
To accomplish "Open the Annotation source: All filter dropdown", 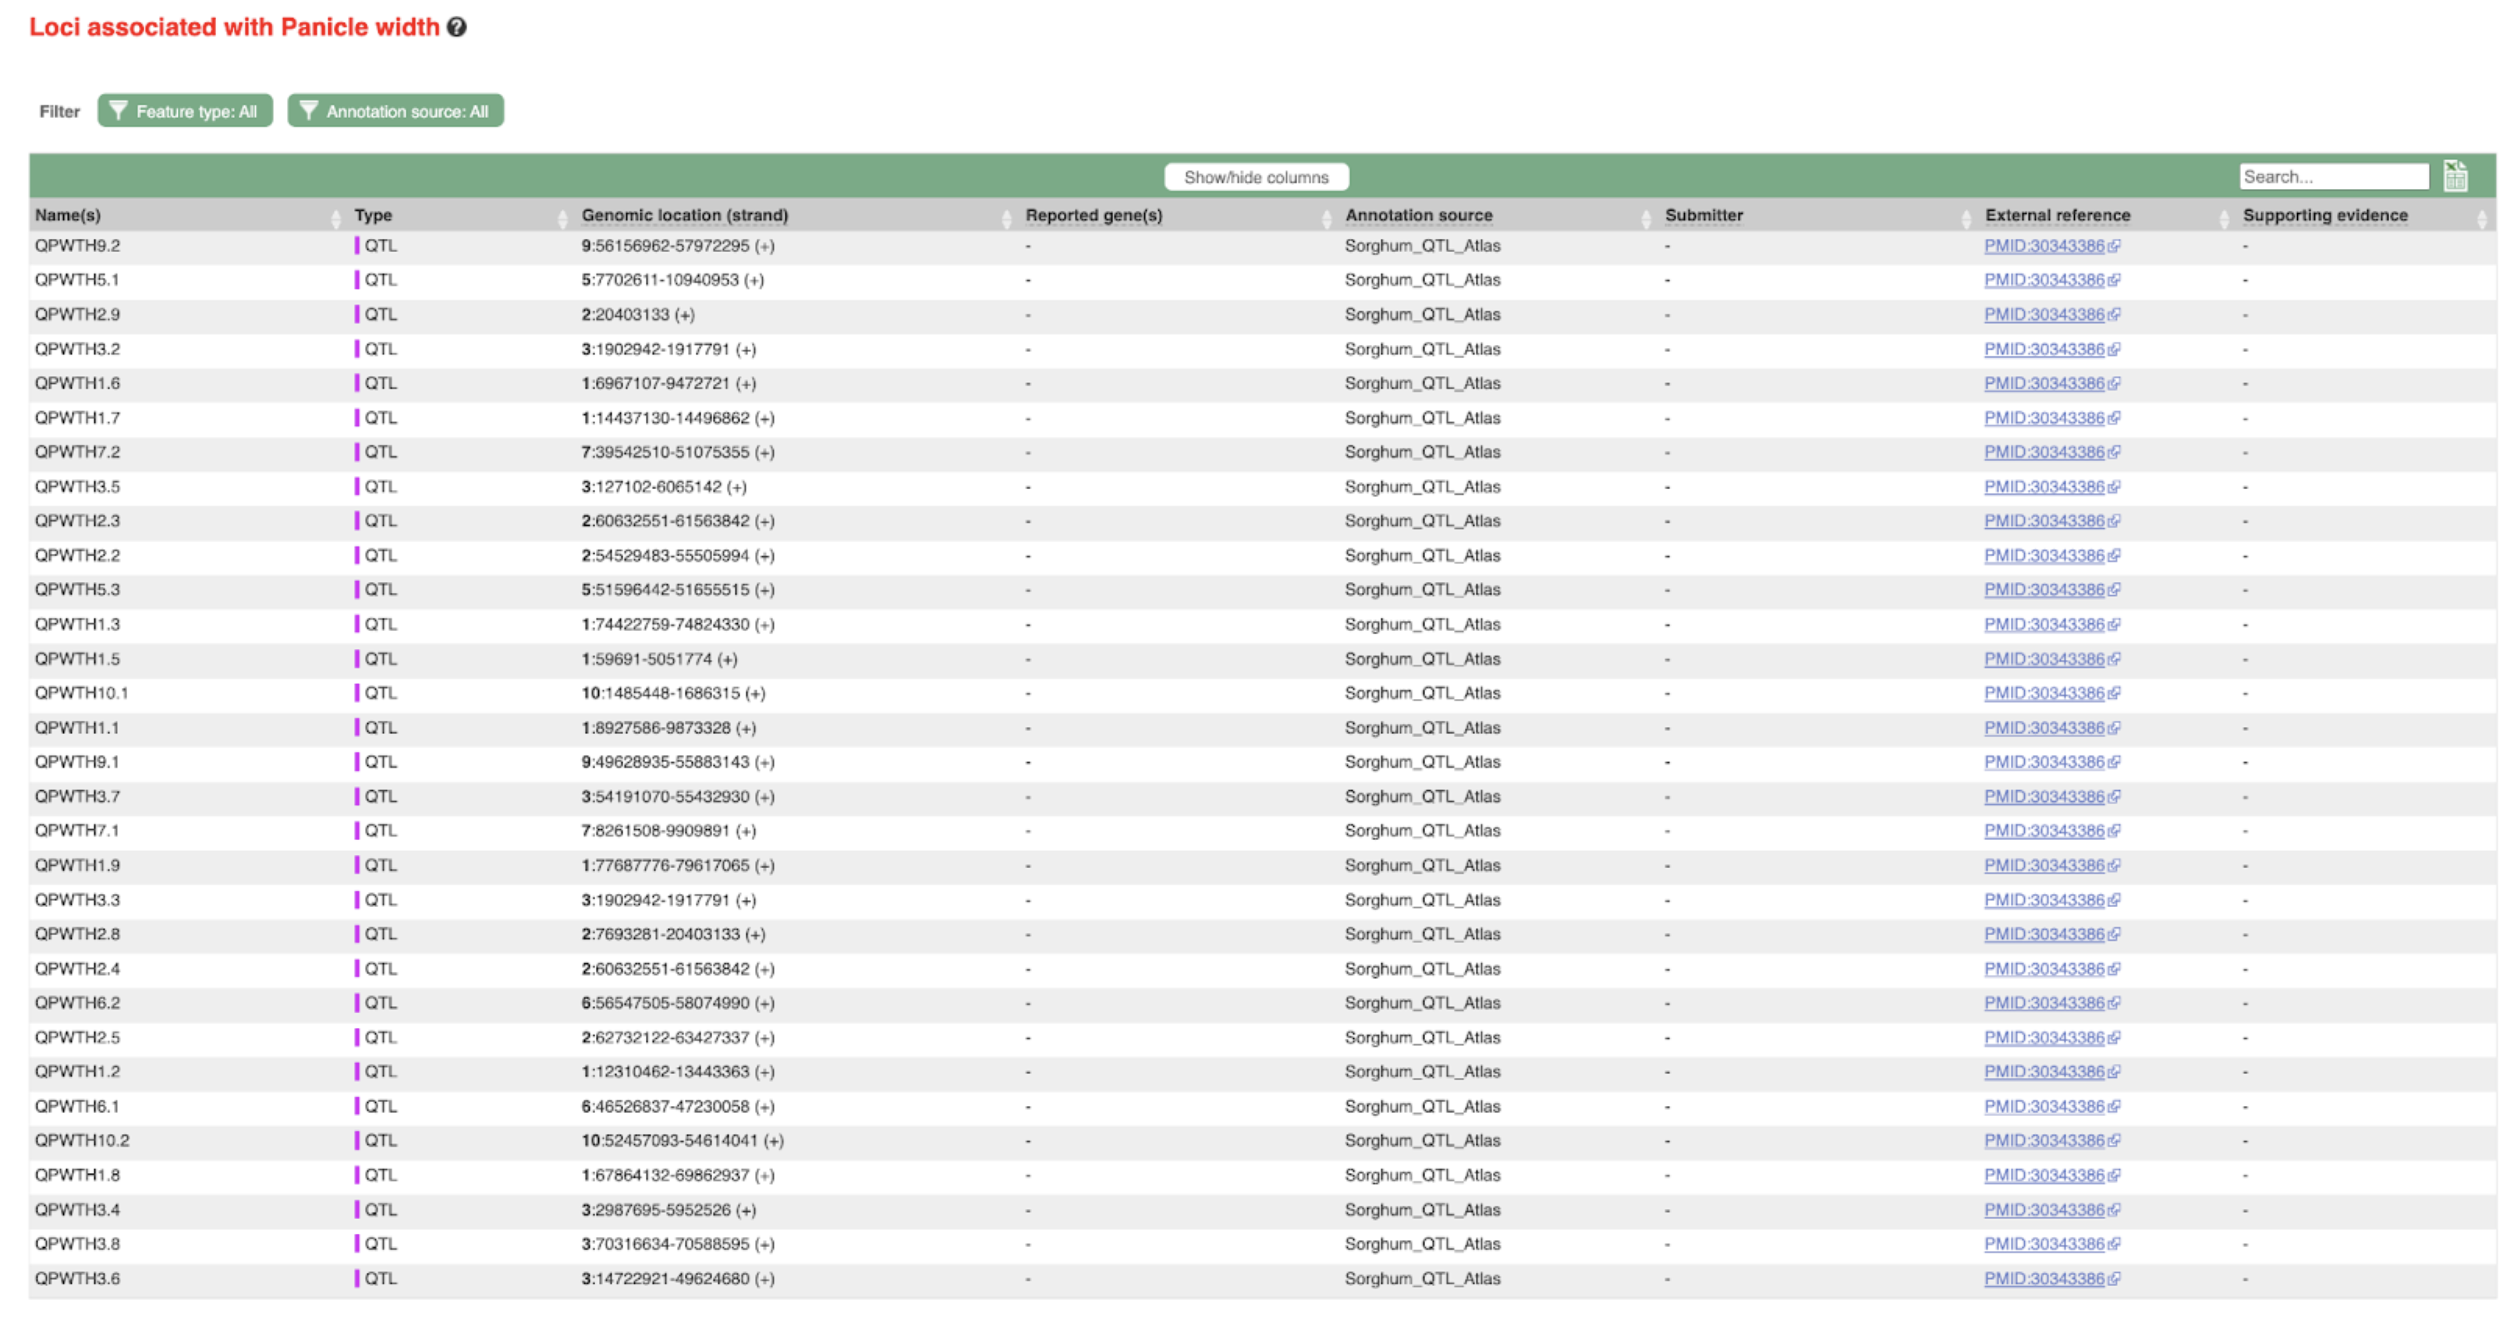I will (x=396, y=111).
